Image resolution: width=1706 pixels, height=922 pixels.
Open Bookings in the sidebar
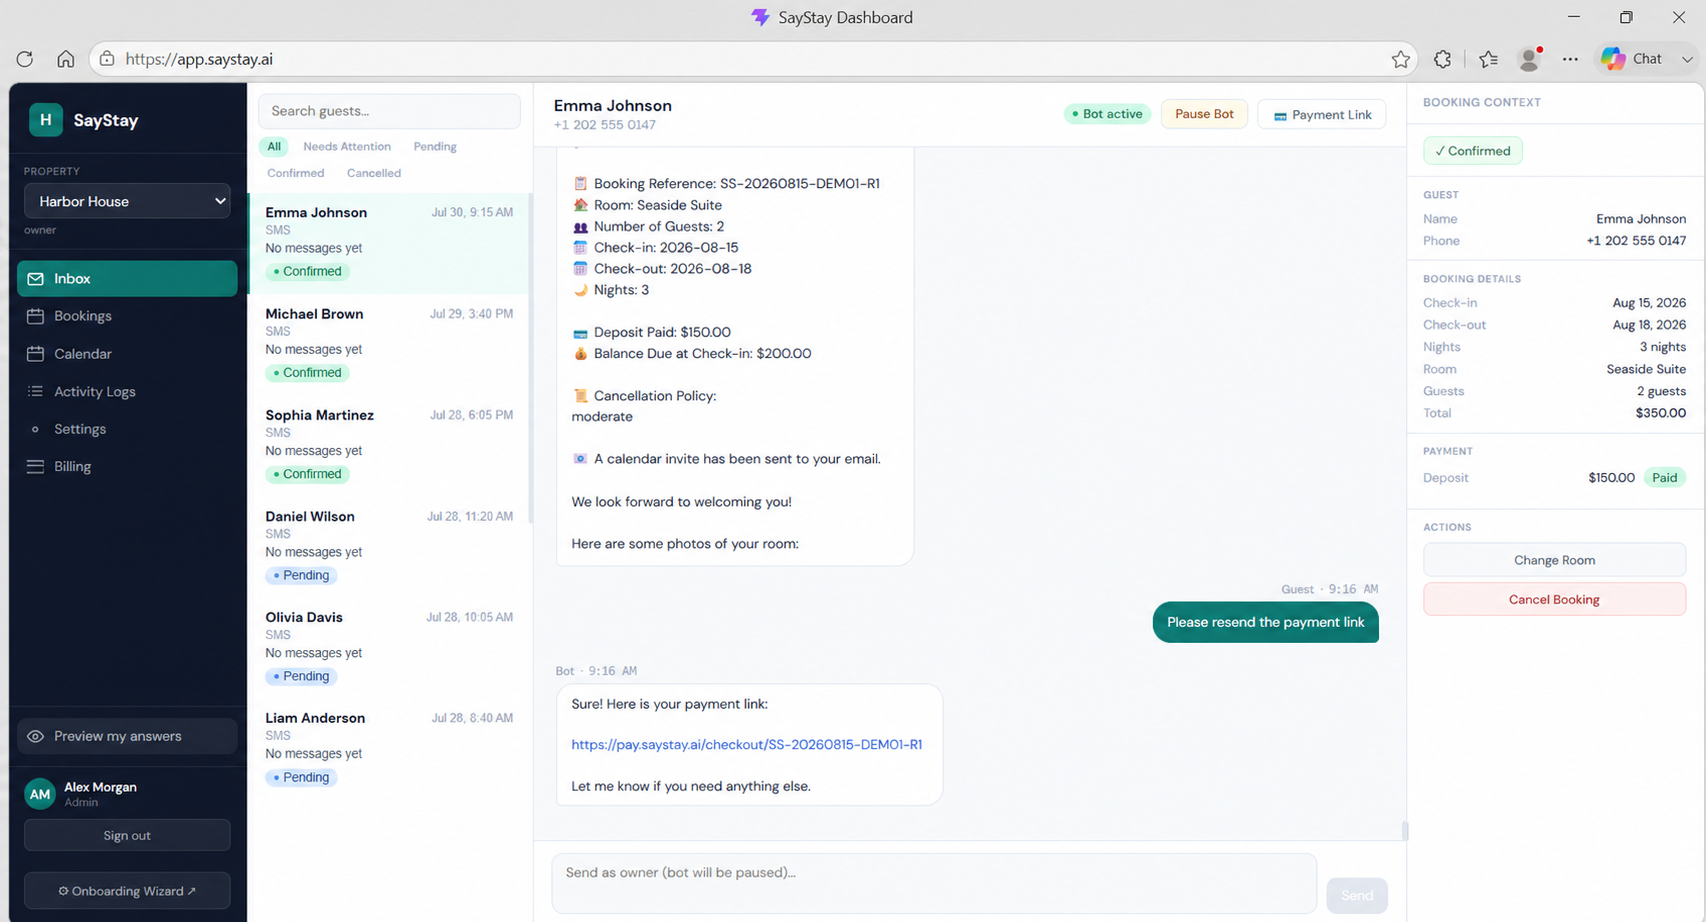127,316
